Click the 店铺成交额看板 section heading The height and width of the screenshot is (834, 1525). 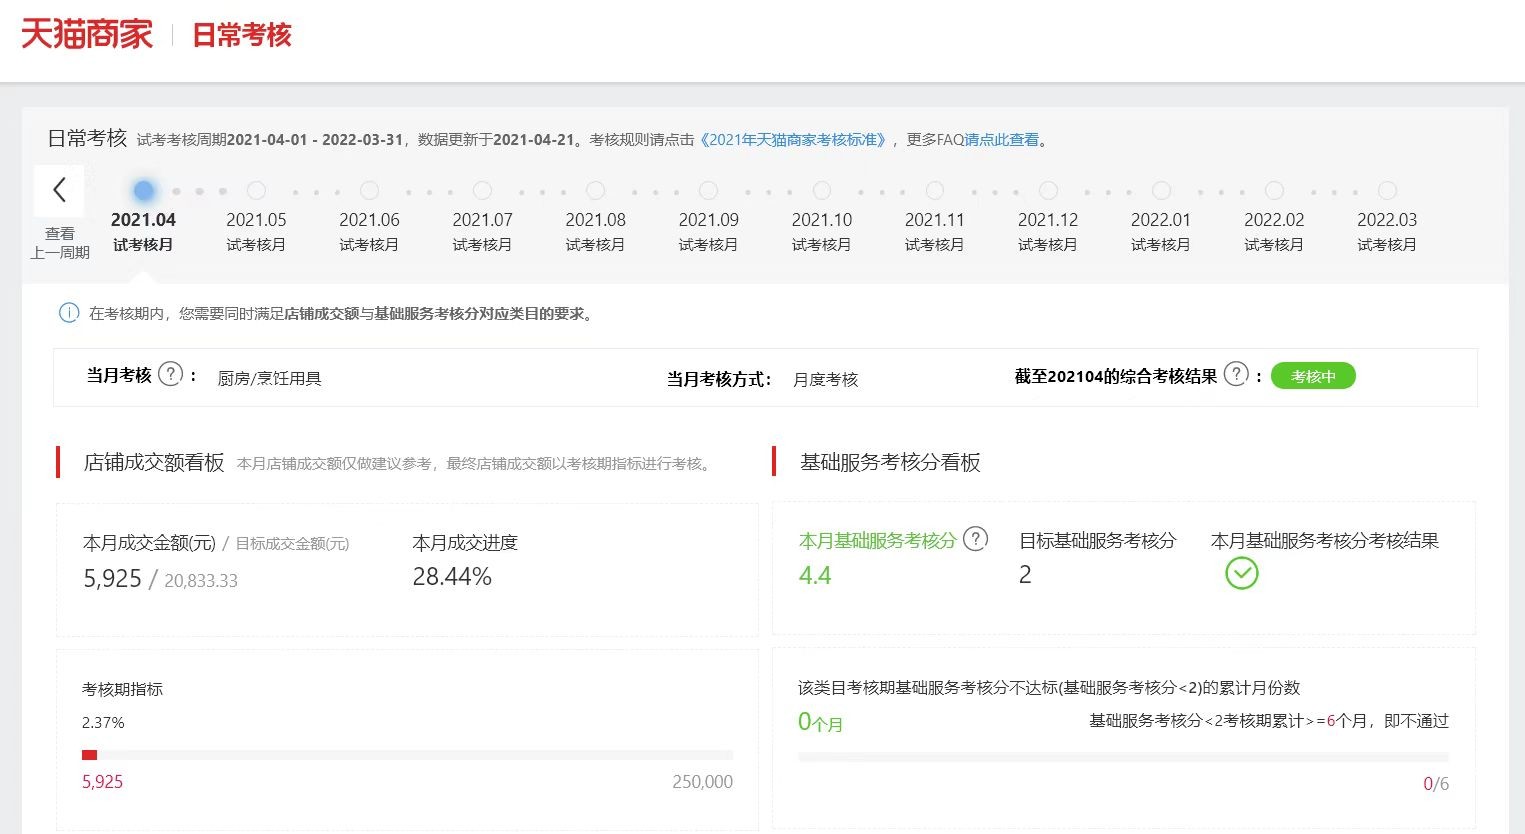coord(154,462)
